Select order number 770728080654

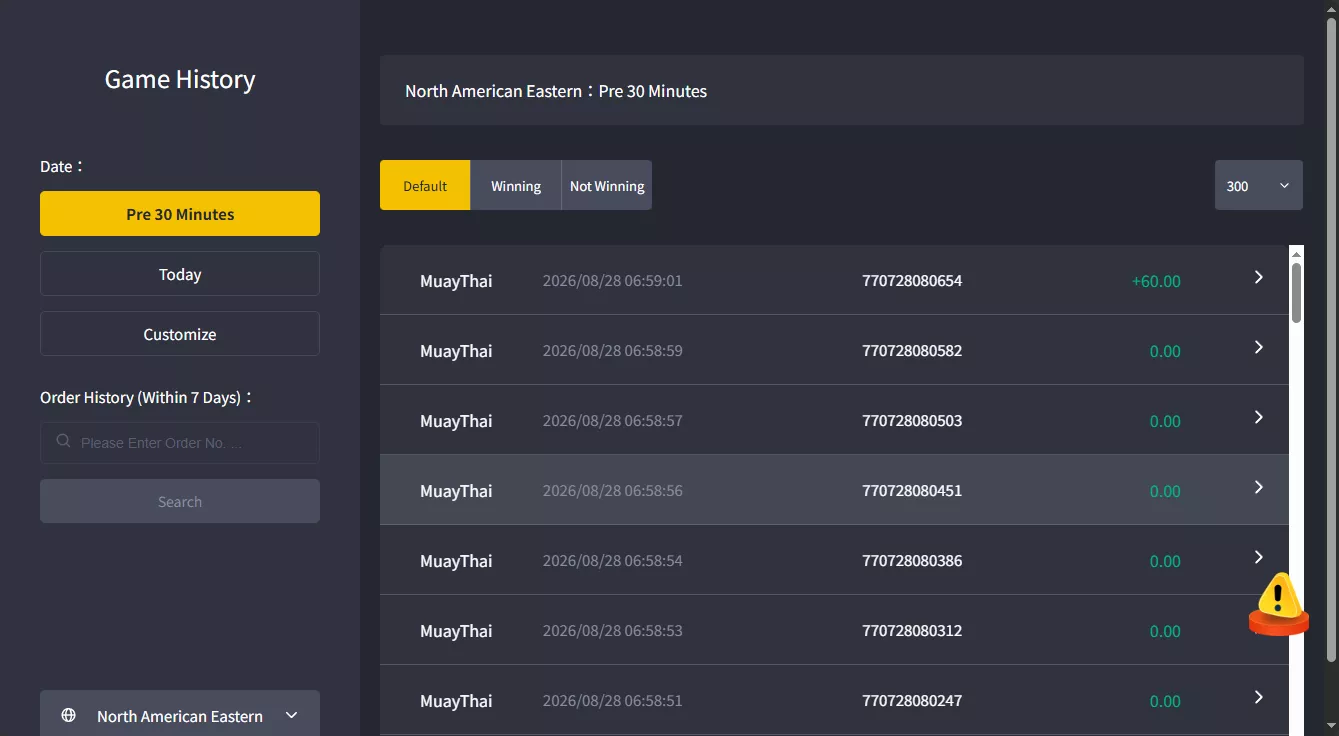912,281
